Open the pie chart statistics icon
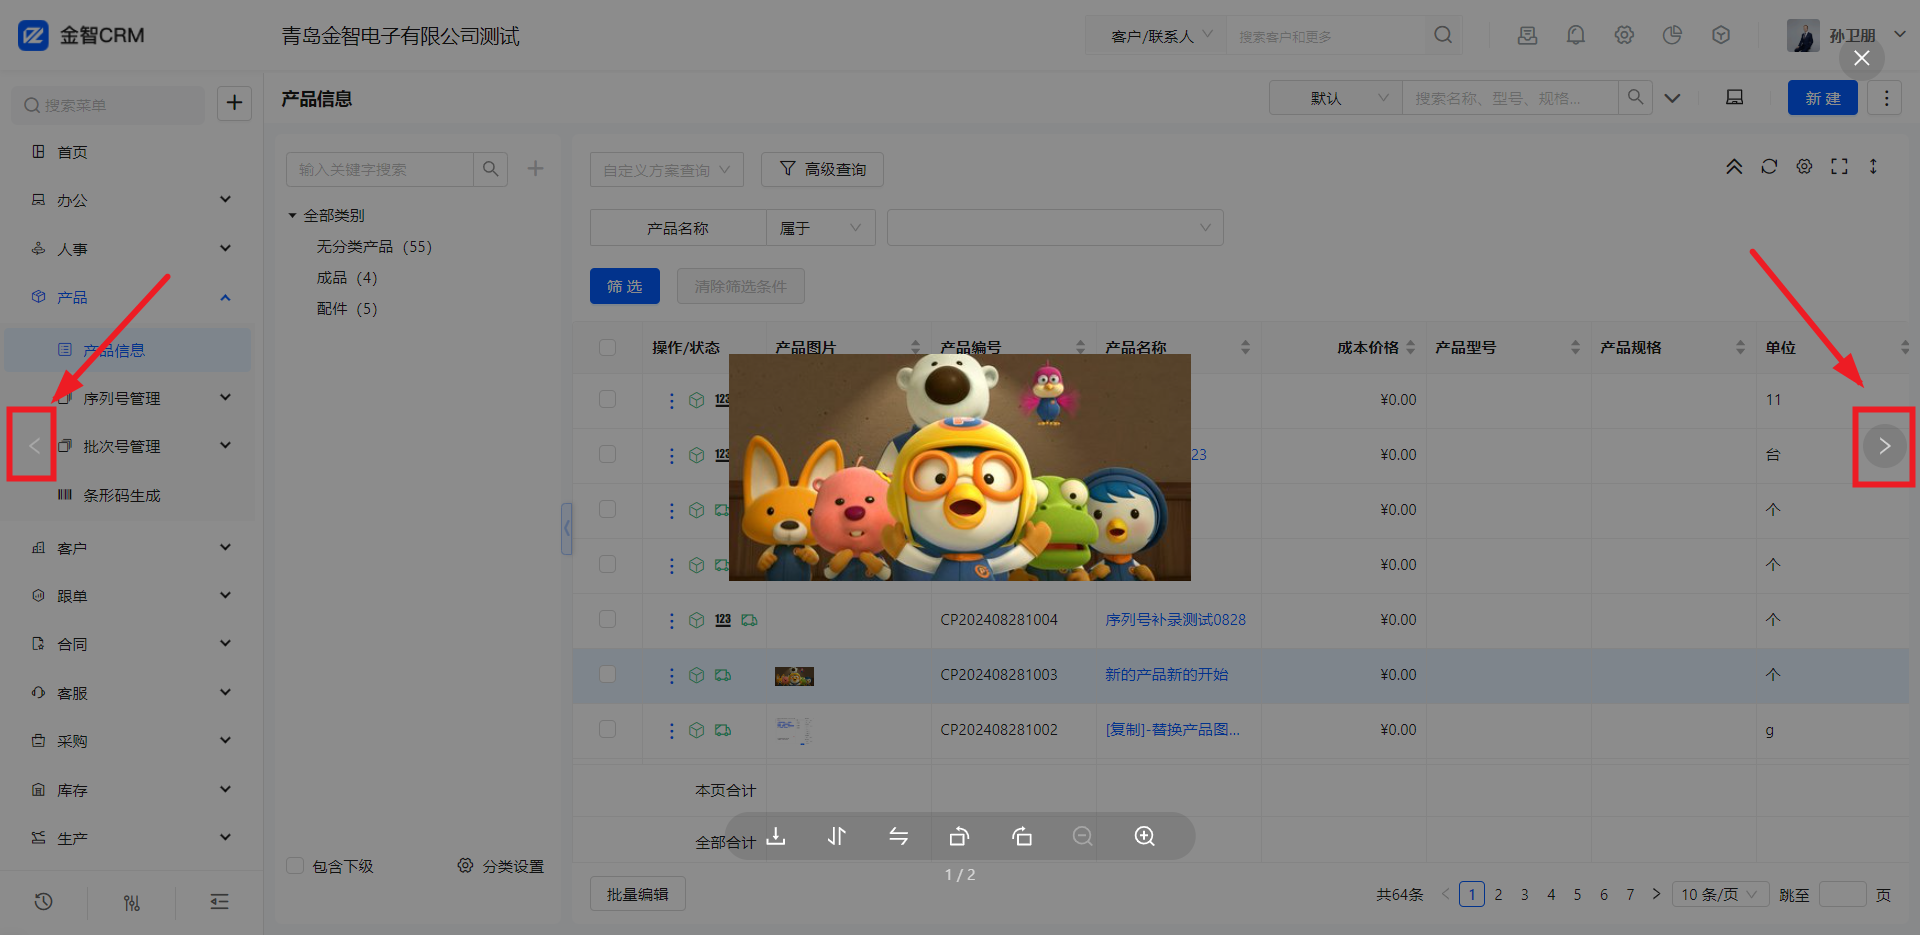The height and width of the screenshot is (935, 1920). pos(1672,35)
